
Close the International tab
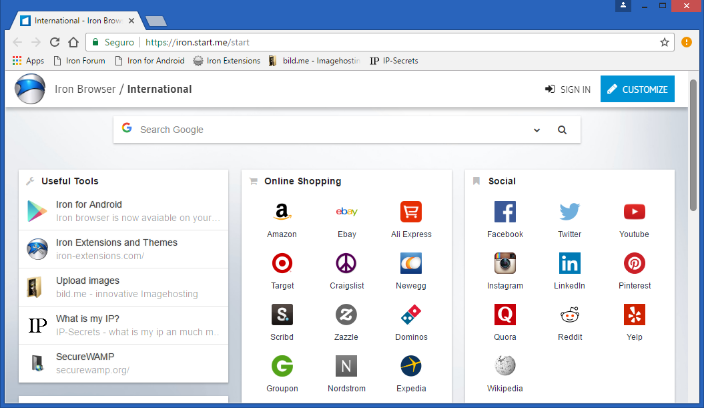pos(131,21)
